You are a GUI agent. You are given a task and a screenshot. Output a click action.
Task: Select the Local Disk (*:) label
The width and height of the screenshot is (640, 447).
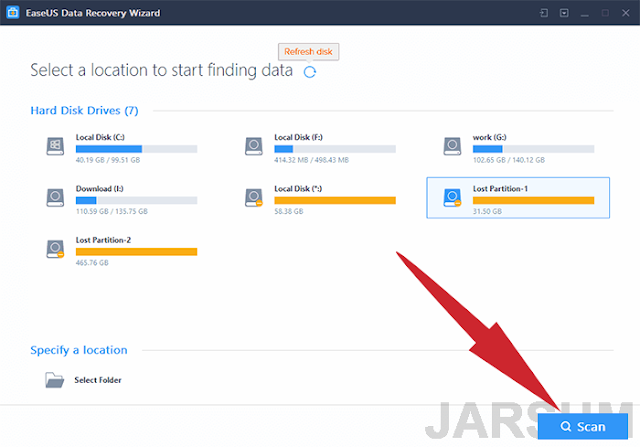(298, 189)
